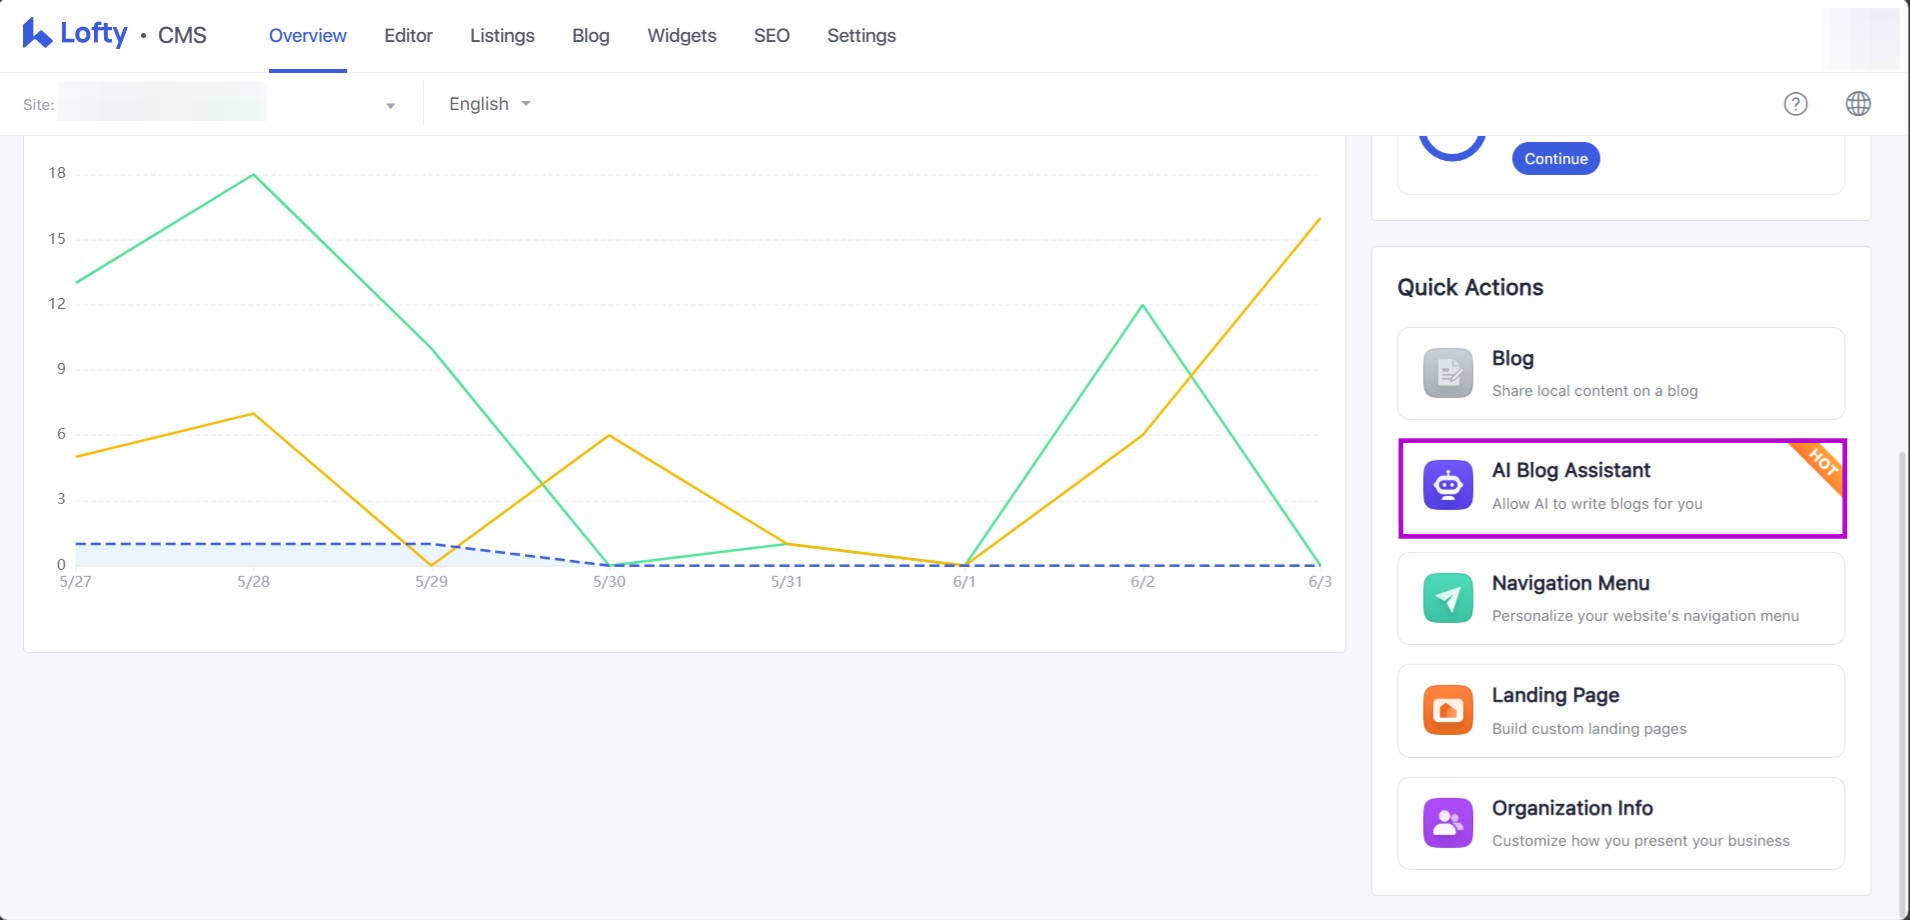
Task: Click the AI Blog Assistant robot icon
Action: [x=1447, y=486]
